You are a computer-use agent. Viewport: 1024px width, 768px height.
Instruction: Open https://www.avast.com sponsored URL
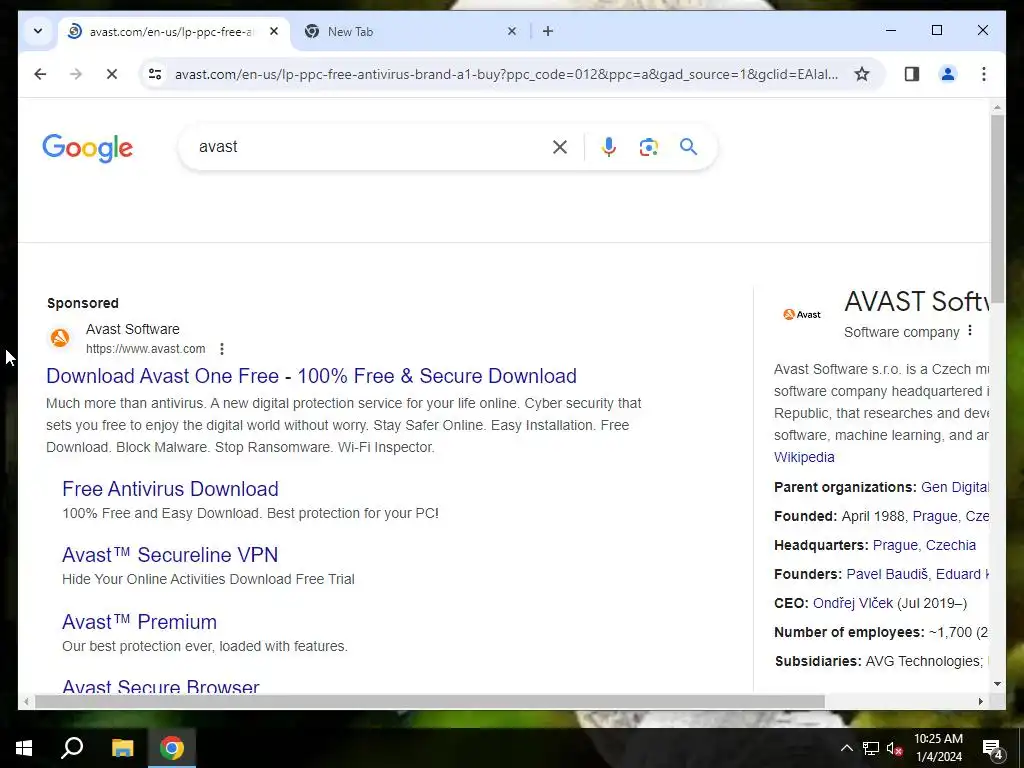[146, 349]
